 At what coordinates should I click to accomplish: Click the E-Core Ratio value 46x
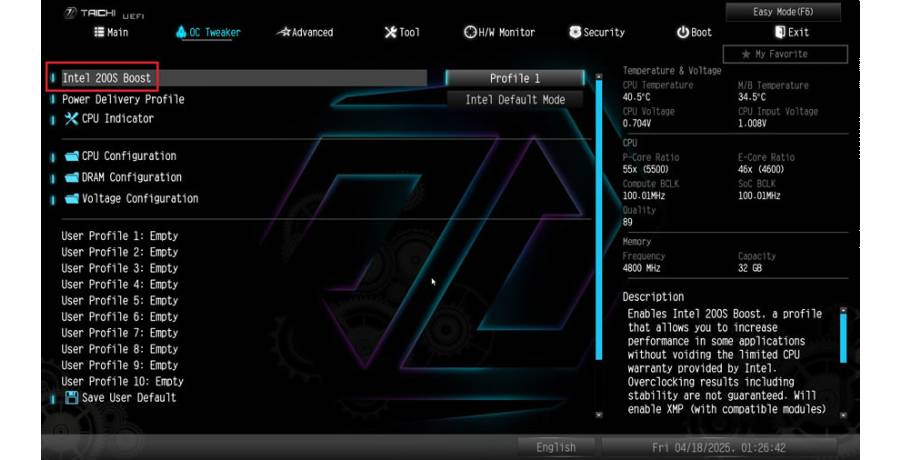(761, 169)
